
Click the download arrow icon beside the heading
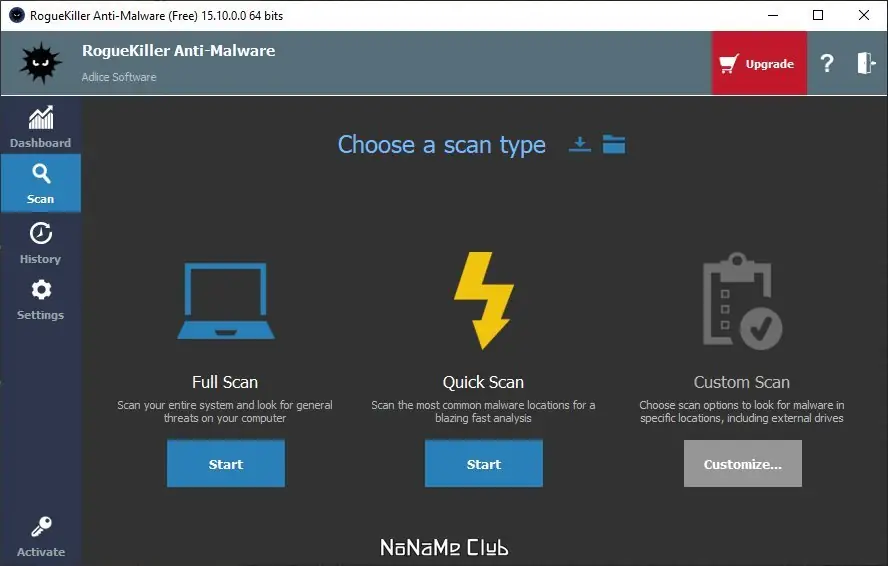point(579,144)
